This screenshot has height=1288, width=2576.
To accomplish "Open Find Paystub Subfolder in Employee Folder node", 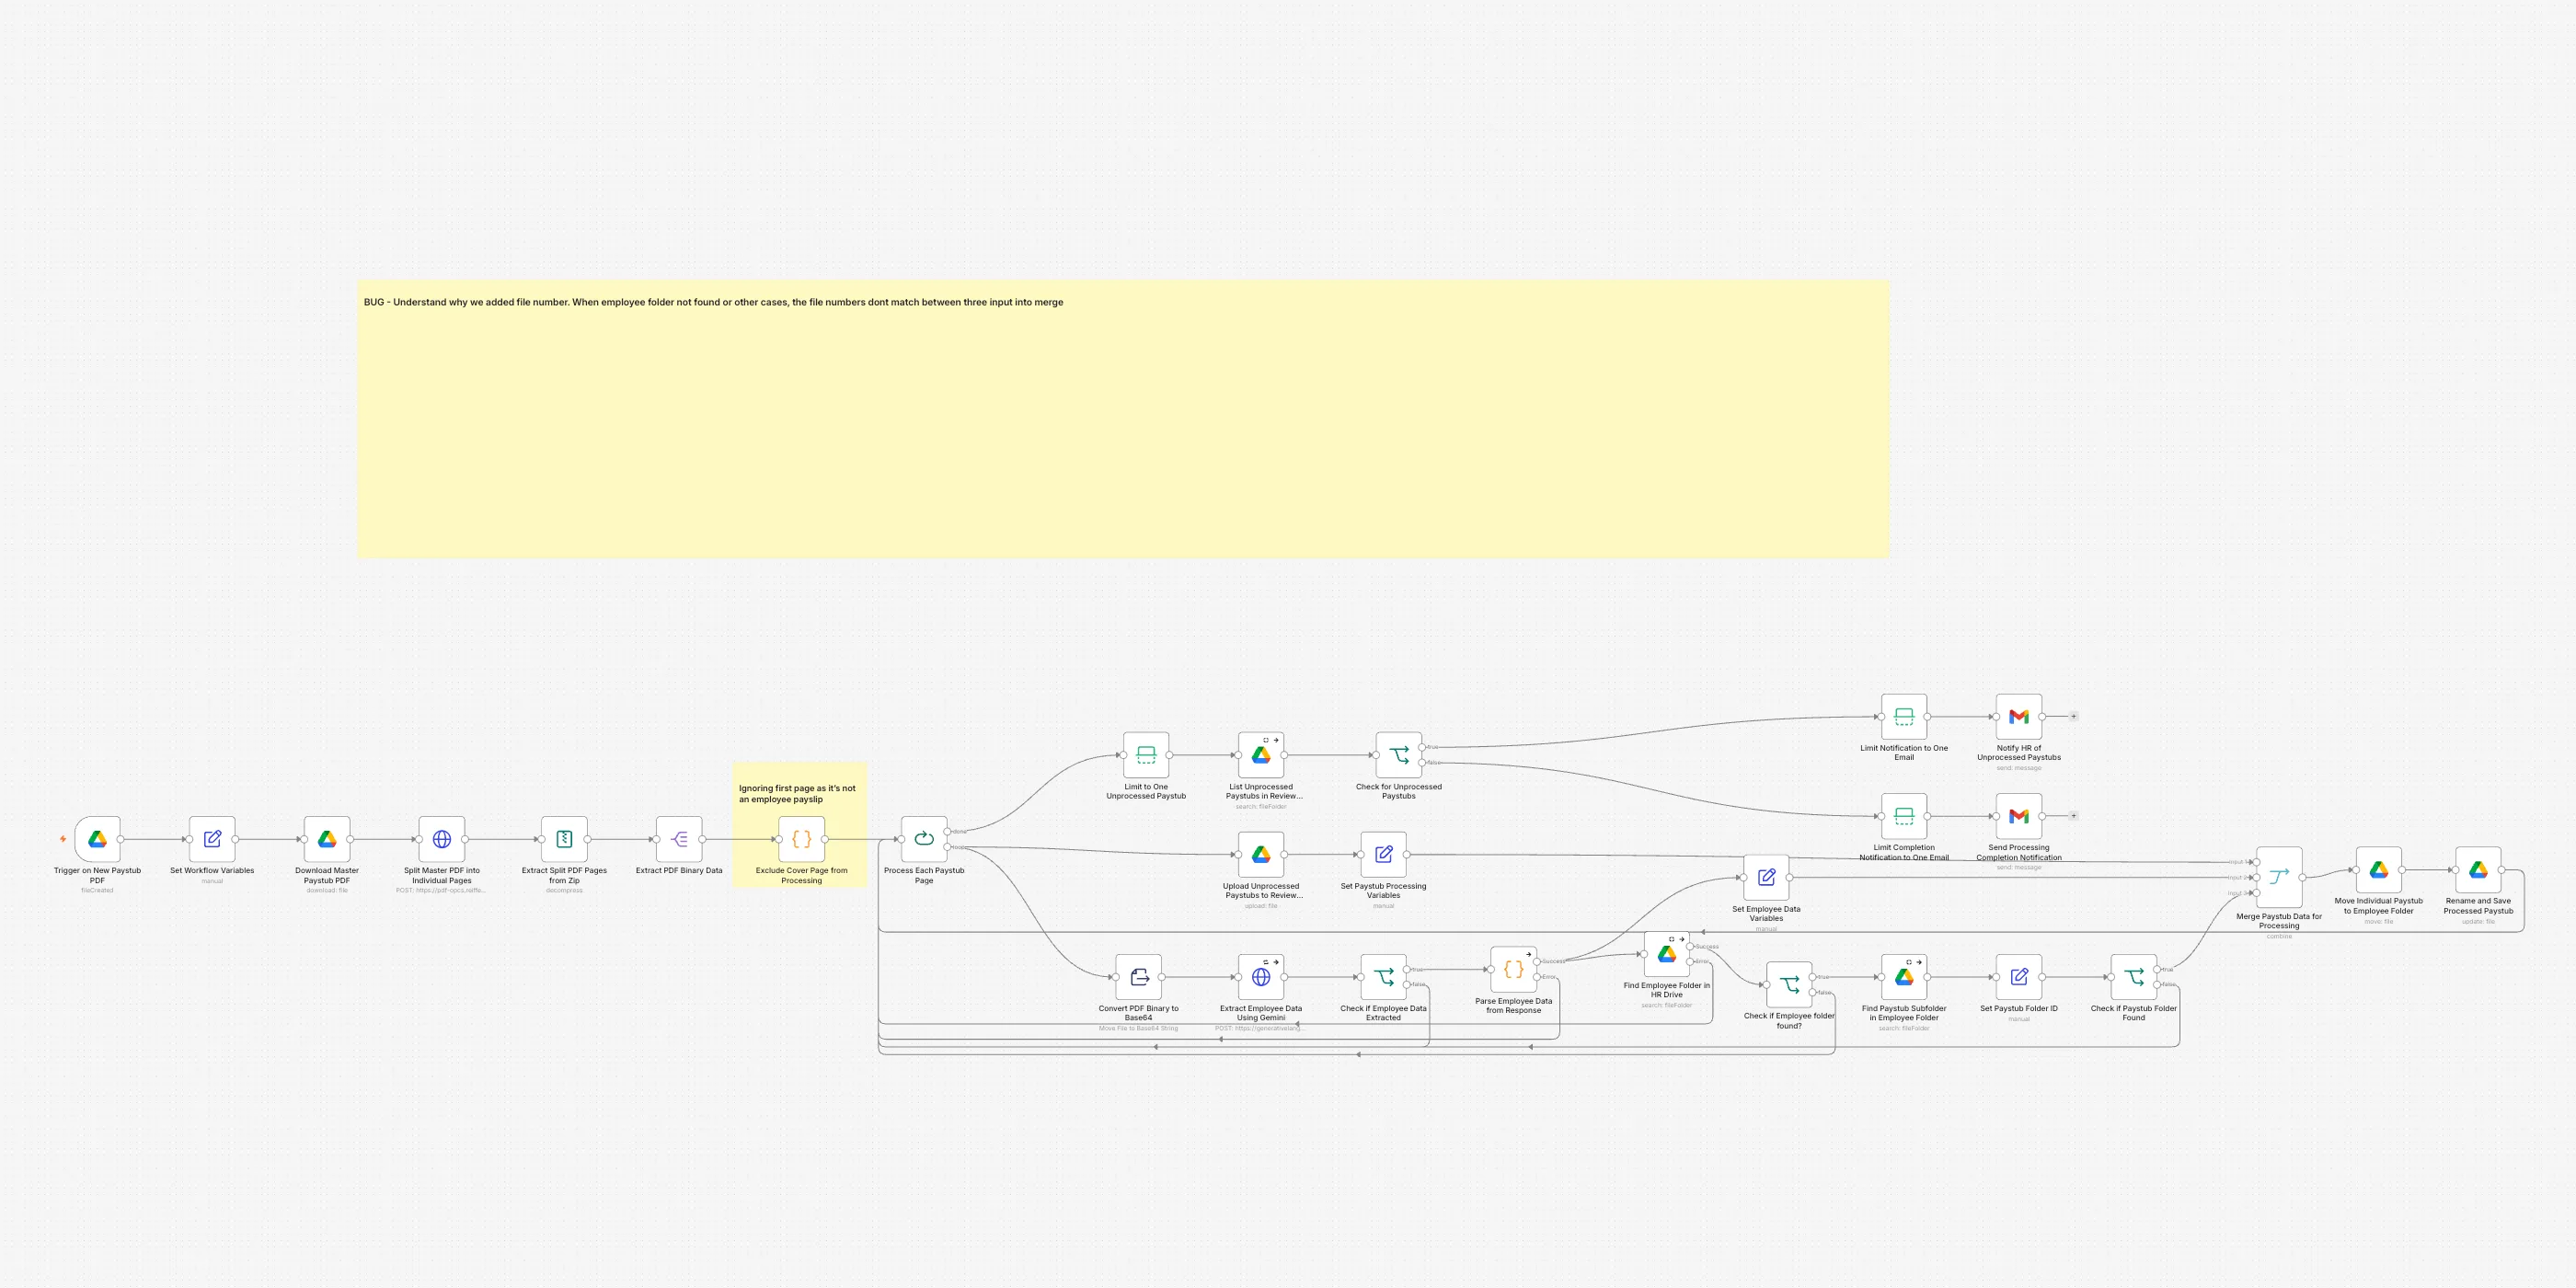I will click(1904, 977).
